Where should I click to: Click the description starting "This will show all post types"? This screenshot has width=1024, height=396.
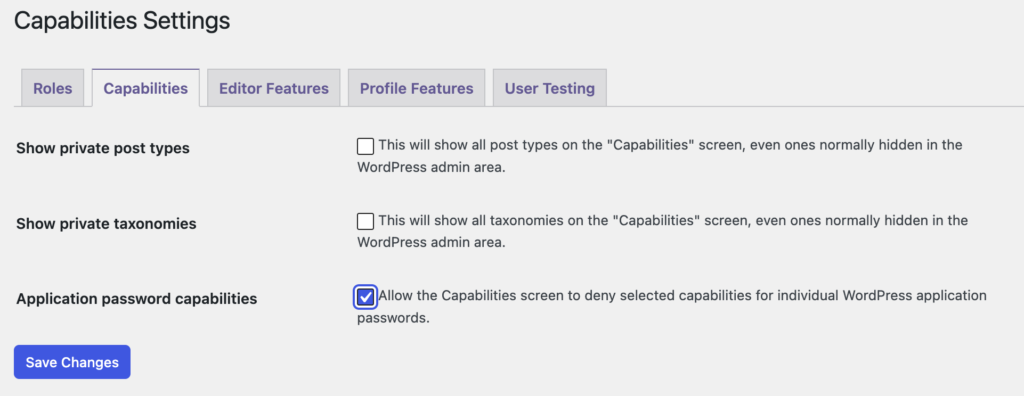click(x=660, y=156)
